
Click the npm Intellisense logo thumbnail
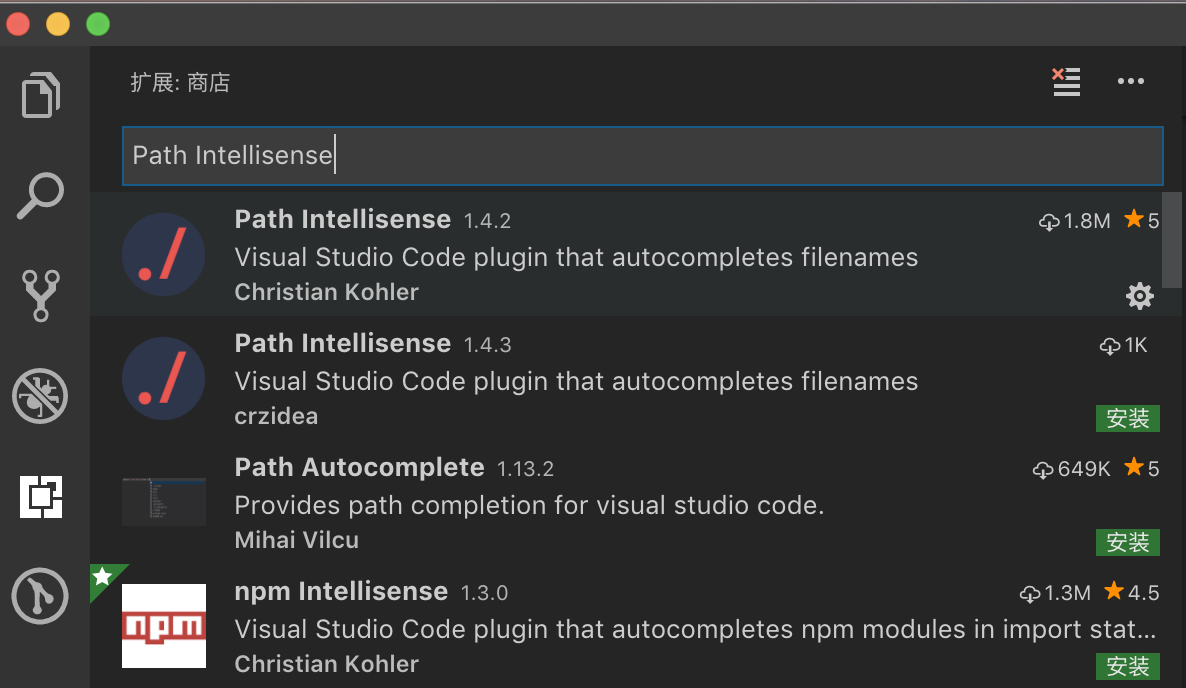[164, 626]
